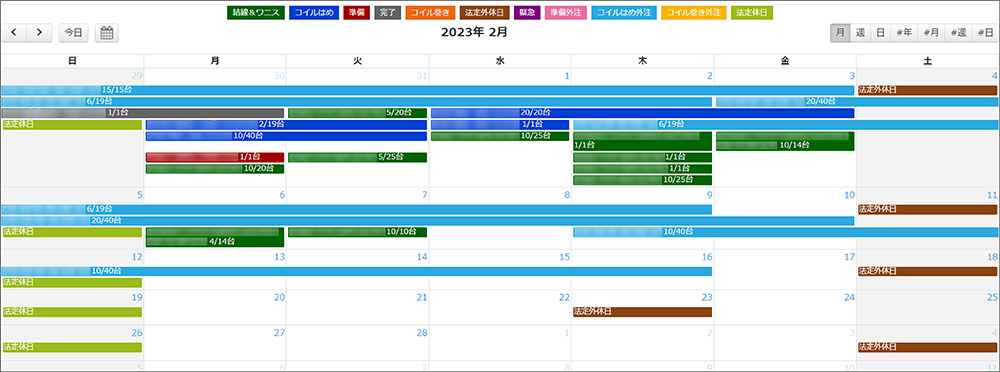The width and height of the screenshot is (1000, 372).
Task: Click the 緊急 purple legend label
Action: (x=527, y=12)
